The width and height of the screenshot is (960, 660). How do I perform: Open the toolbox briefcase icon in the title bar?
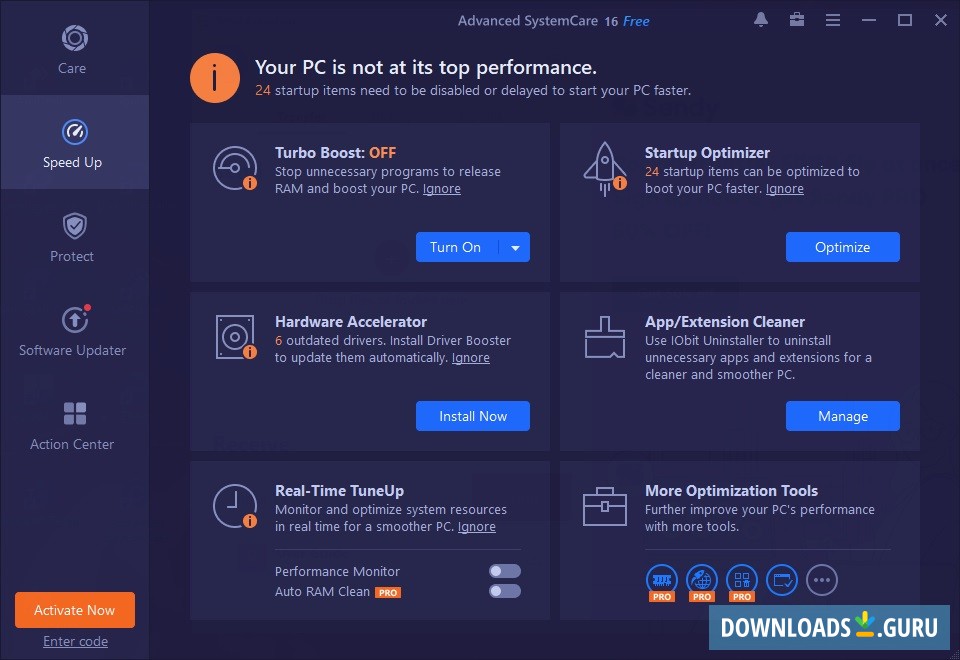pyautogui.click(x=797, y=20)
